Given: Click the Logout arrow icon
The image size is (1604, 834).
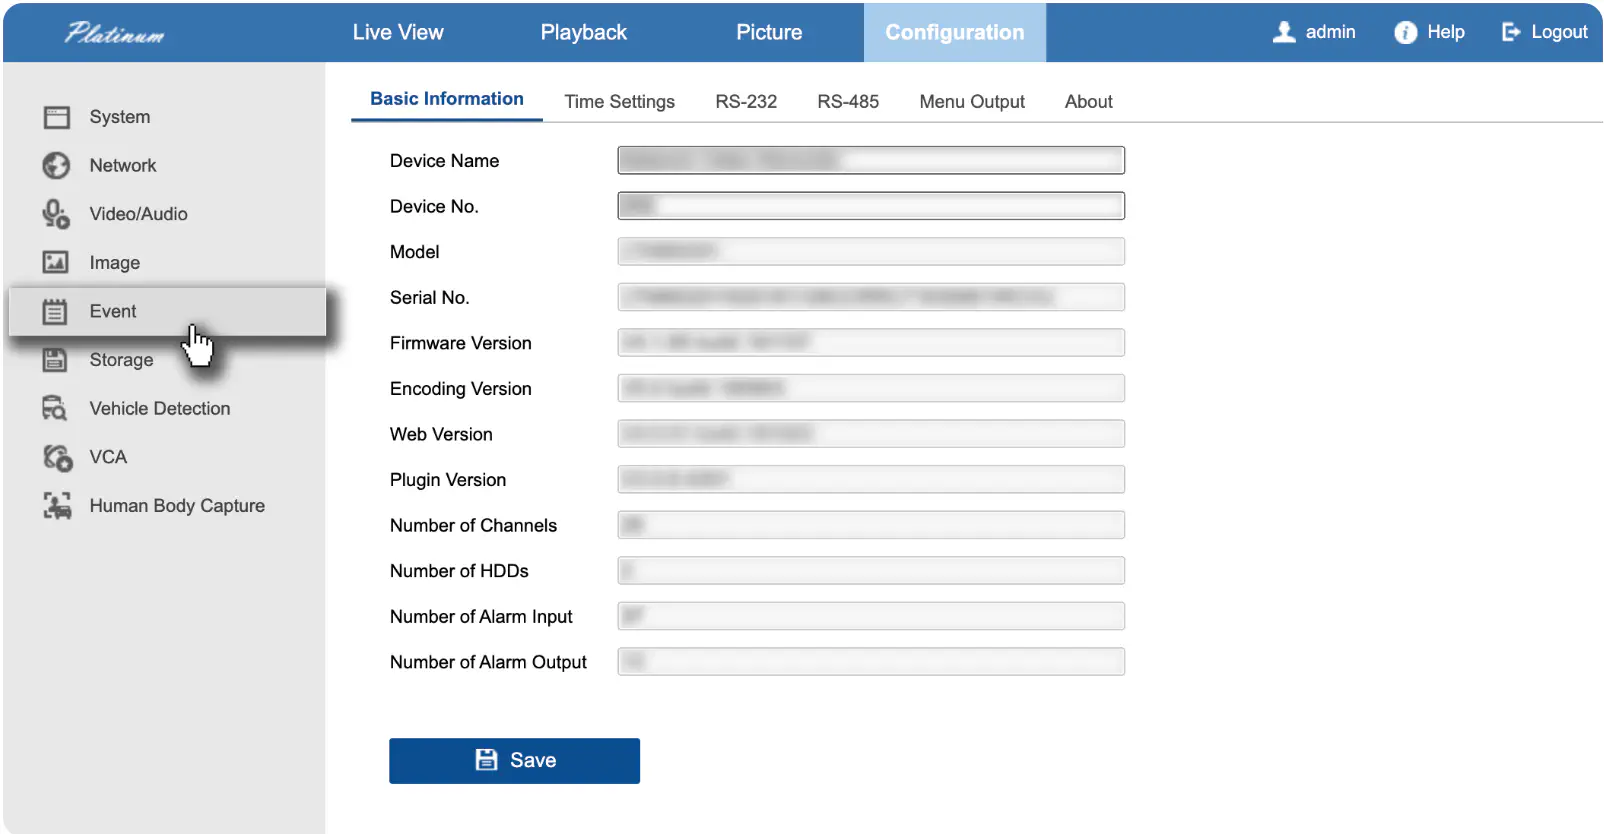Looking at the screenshot, I should click(x=1511, y=32).
